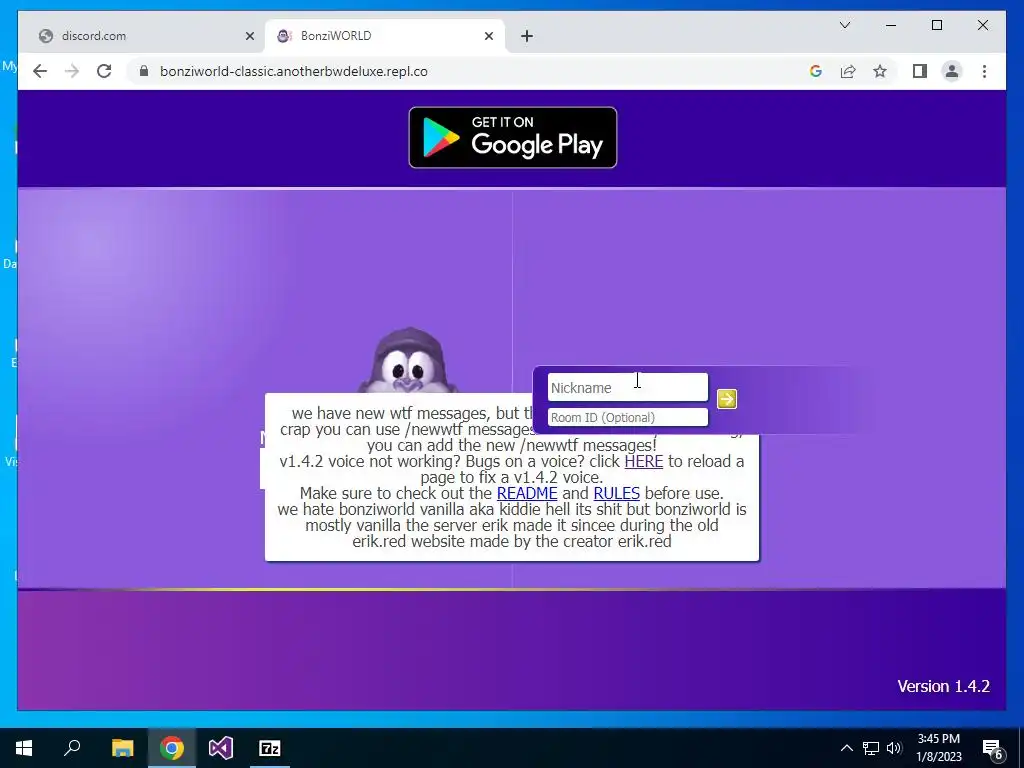Viewport: 1024px width, 768px height.
Task: Click the Google icon in address bar
Action: [x=816, y=71]
